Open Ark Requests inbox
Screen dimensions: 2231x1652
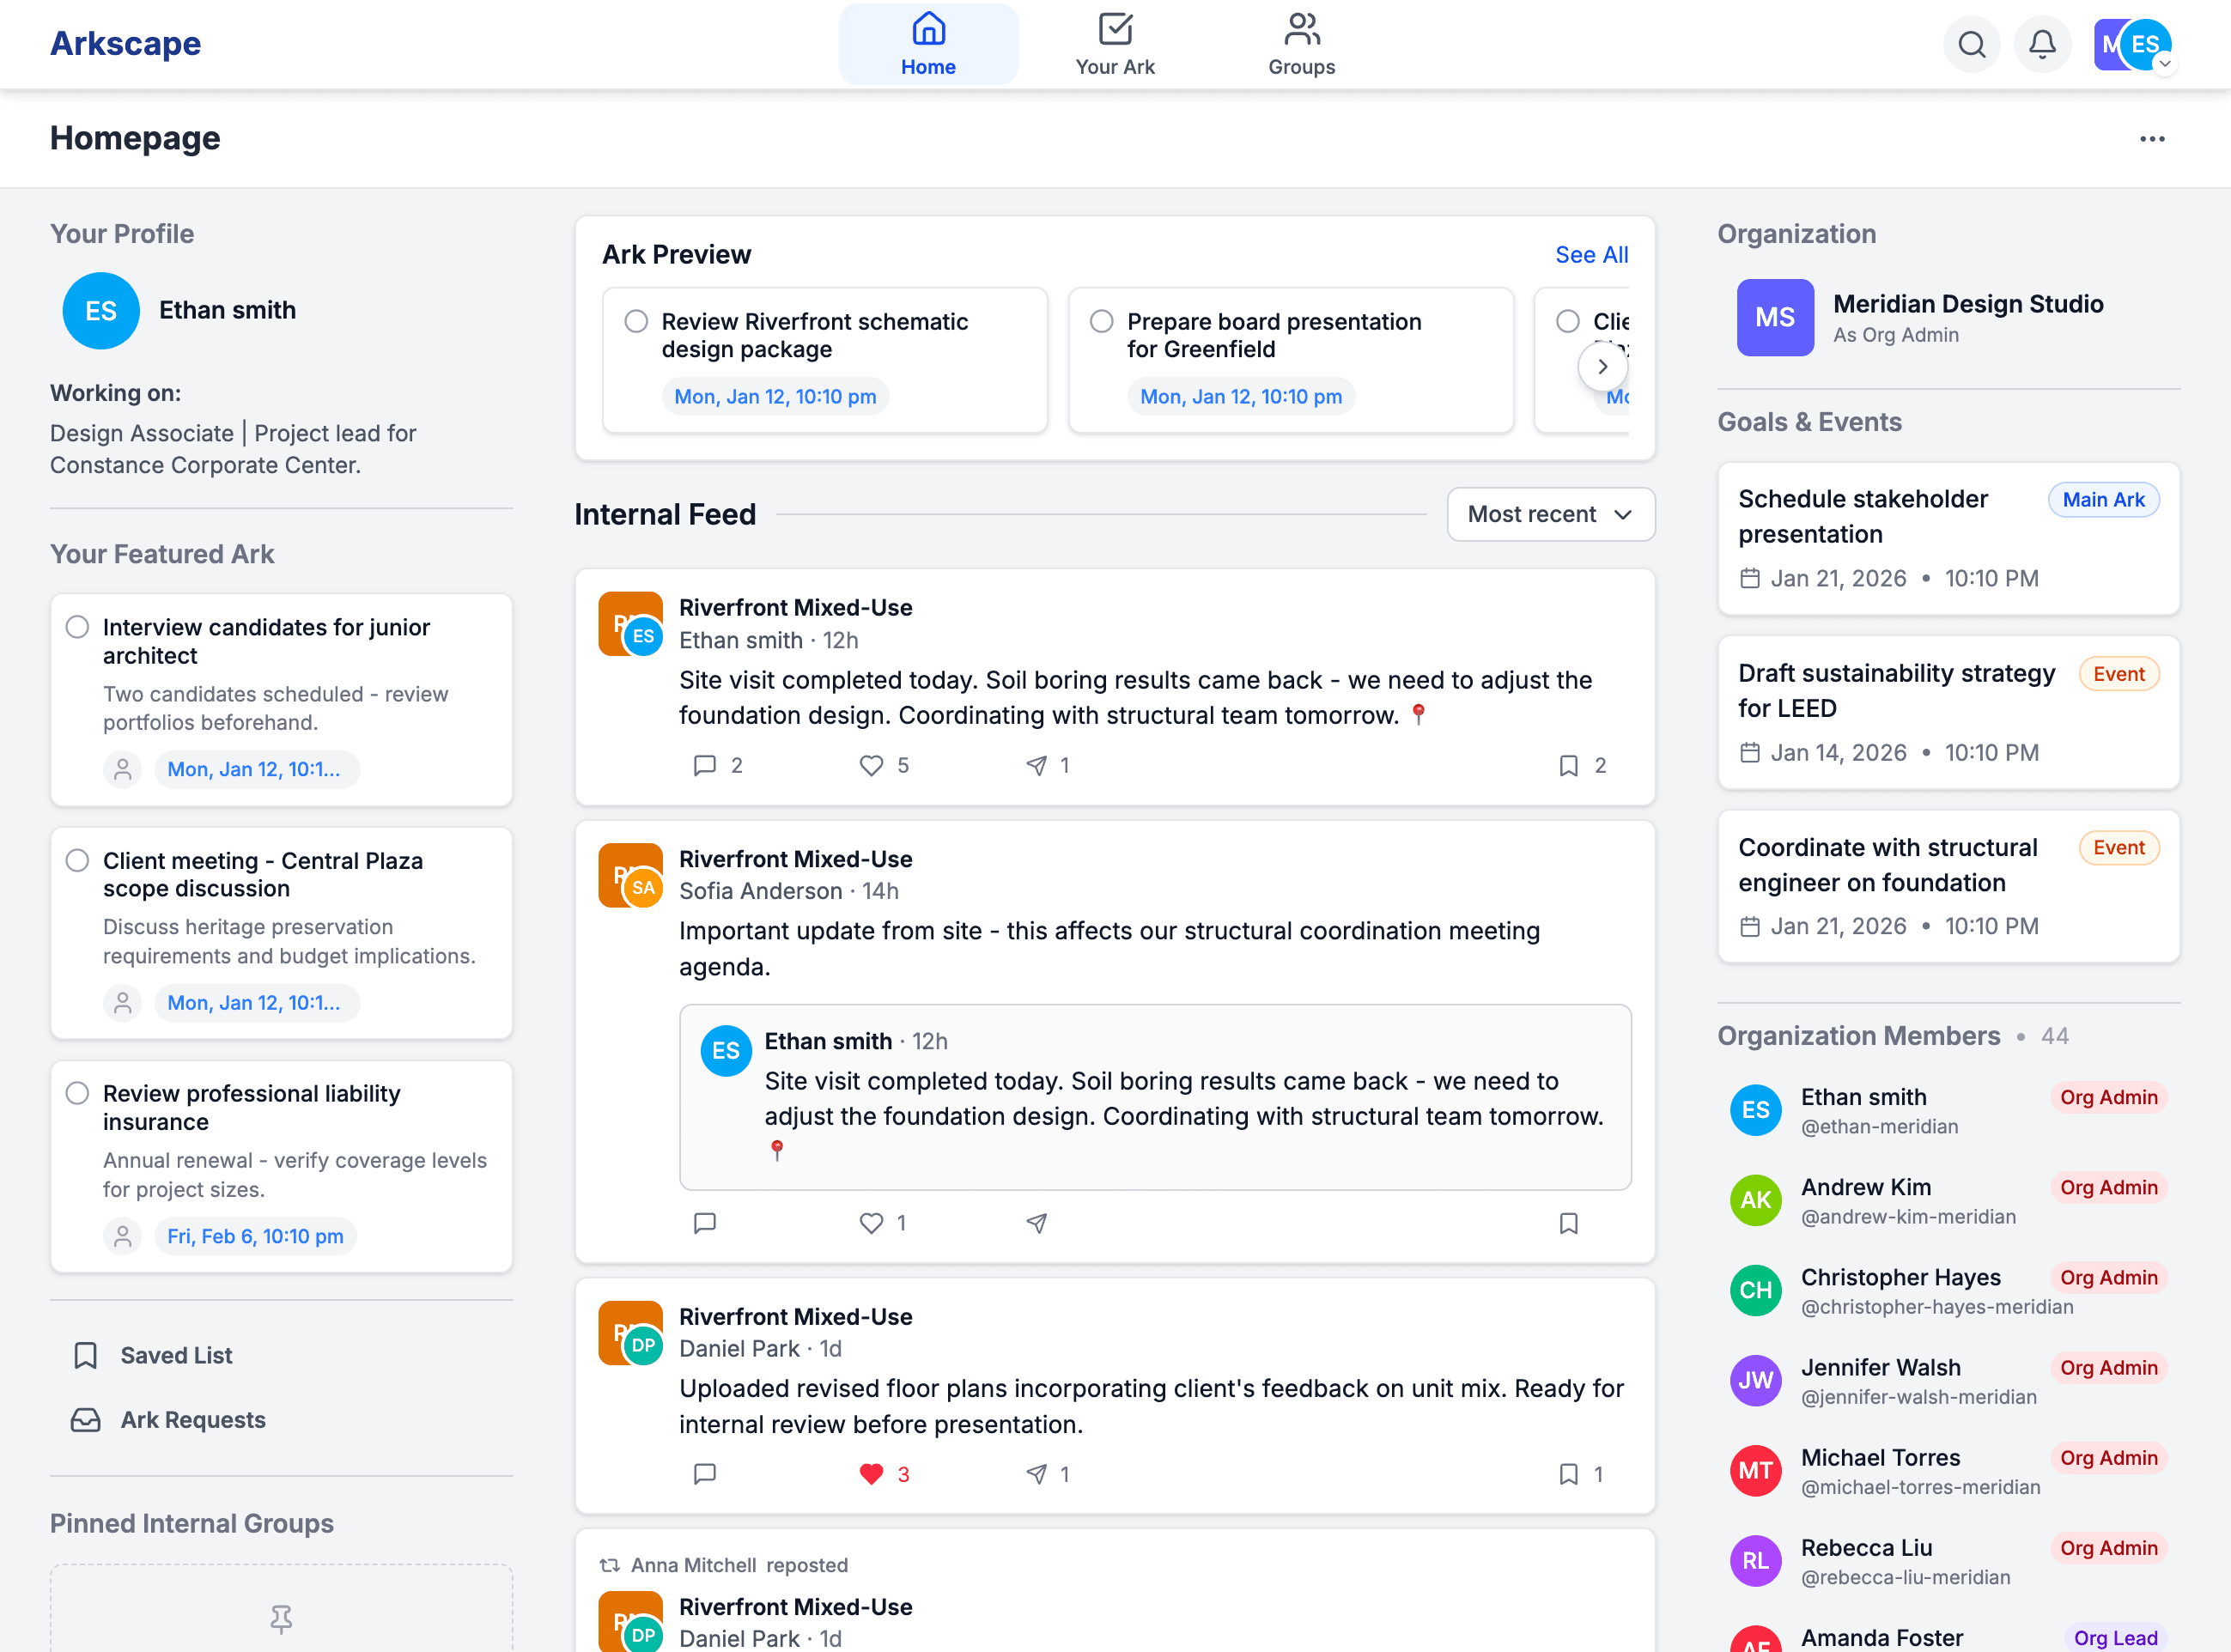coord(192,1420)
